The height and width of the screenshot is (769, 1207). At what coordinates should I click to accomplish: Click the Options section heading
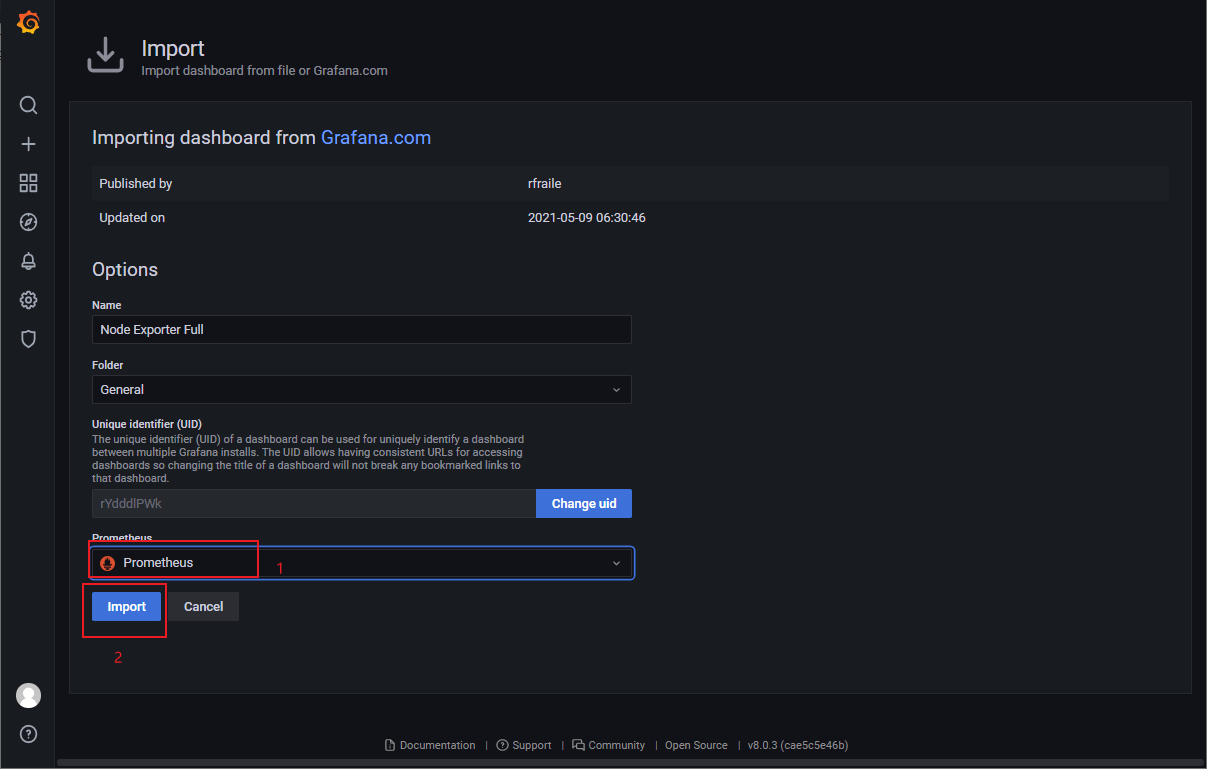[x=125, y=270]
